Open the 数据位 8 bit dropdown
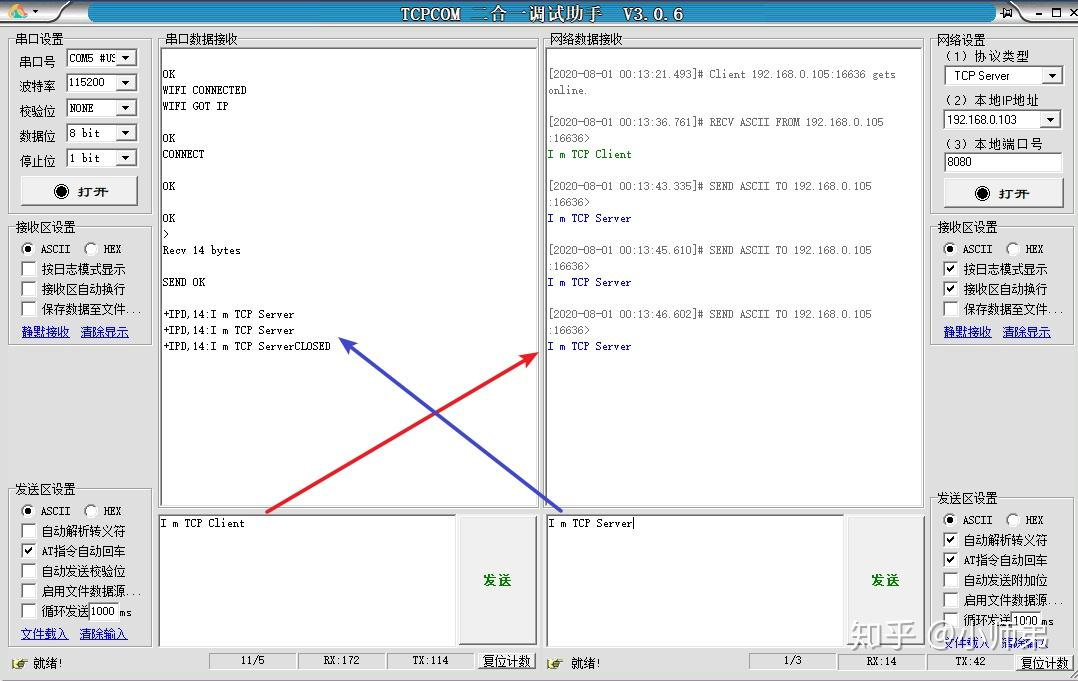 126,132
